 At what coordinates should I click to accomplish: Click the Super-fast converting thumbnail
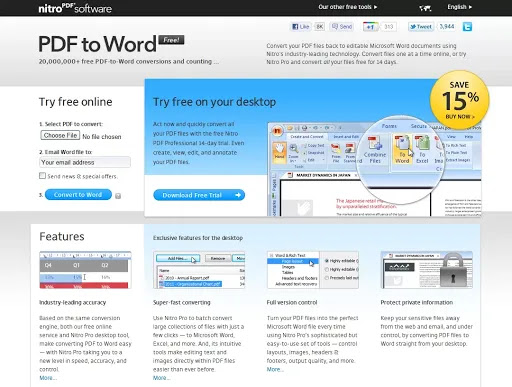(199, 270)
